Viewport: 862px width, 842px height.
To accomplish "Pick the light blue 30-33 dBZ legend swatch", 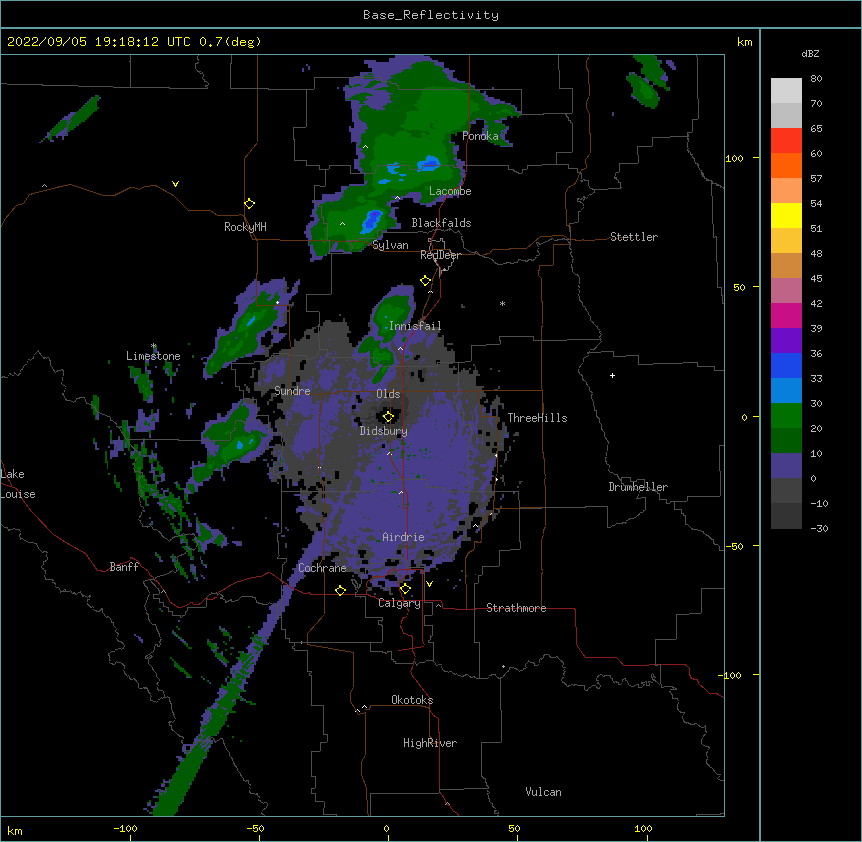I will pyautogui.click(x=786, y=390).
